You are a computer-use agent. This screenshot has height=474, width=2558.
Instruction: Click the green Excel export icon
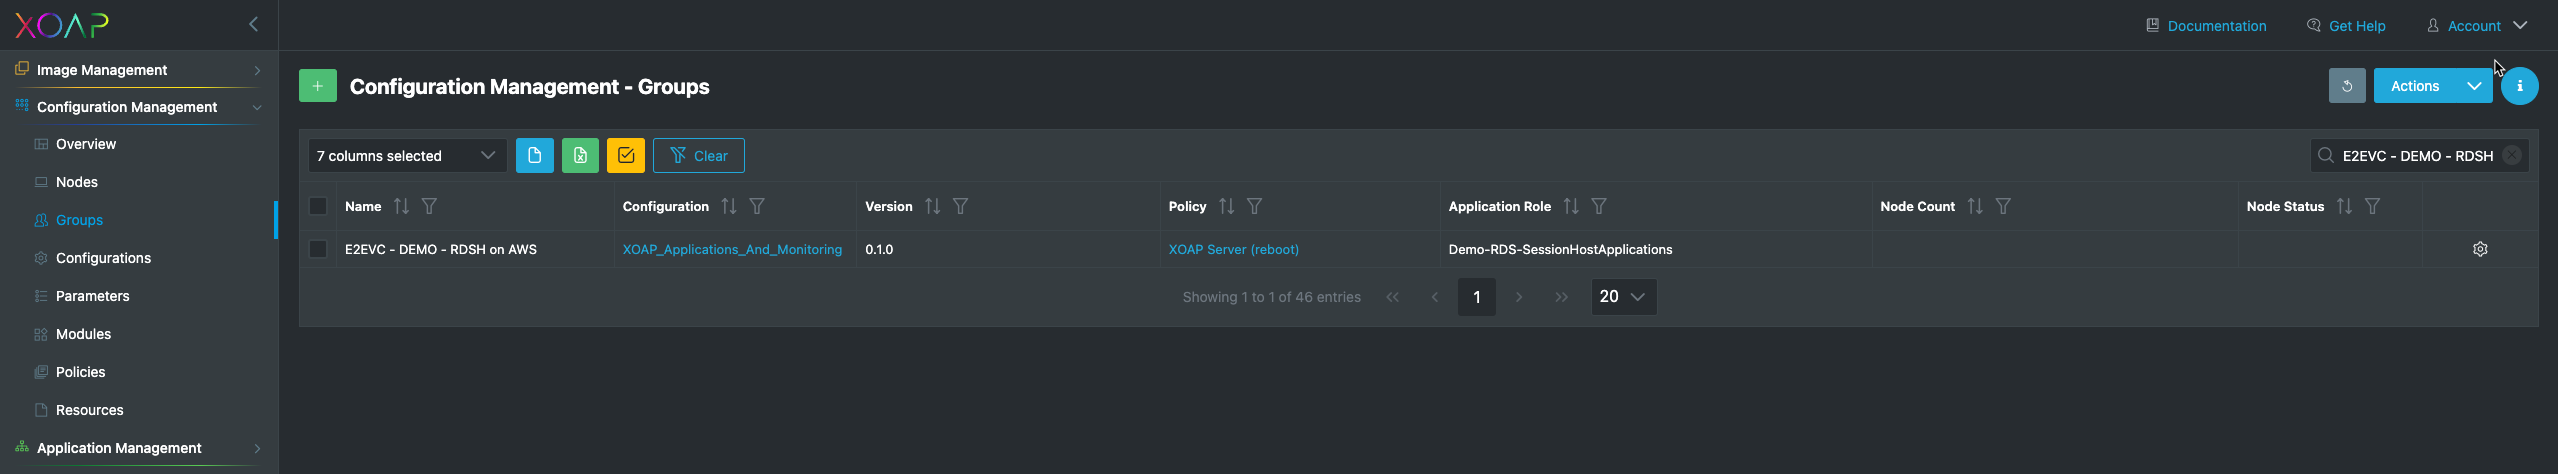[580, 156]
